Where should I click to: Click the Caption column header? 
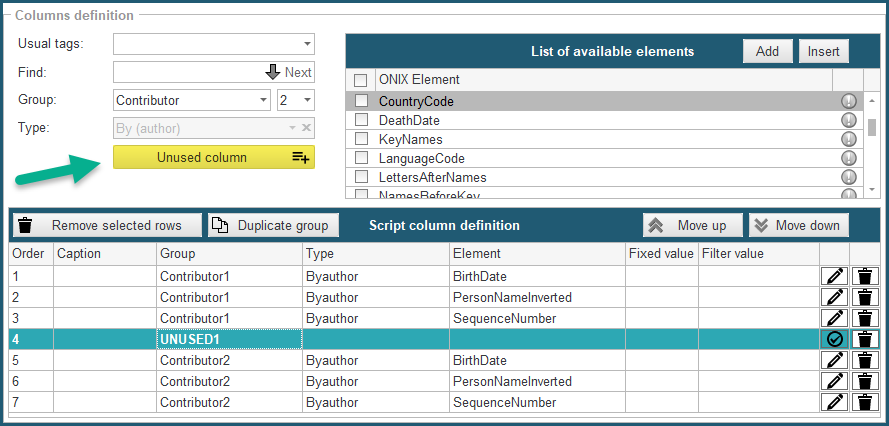point(105,254)
